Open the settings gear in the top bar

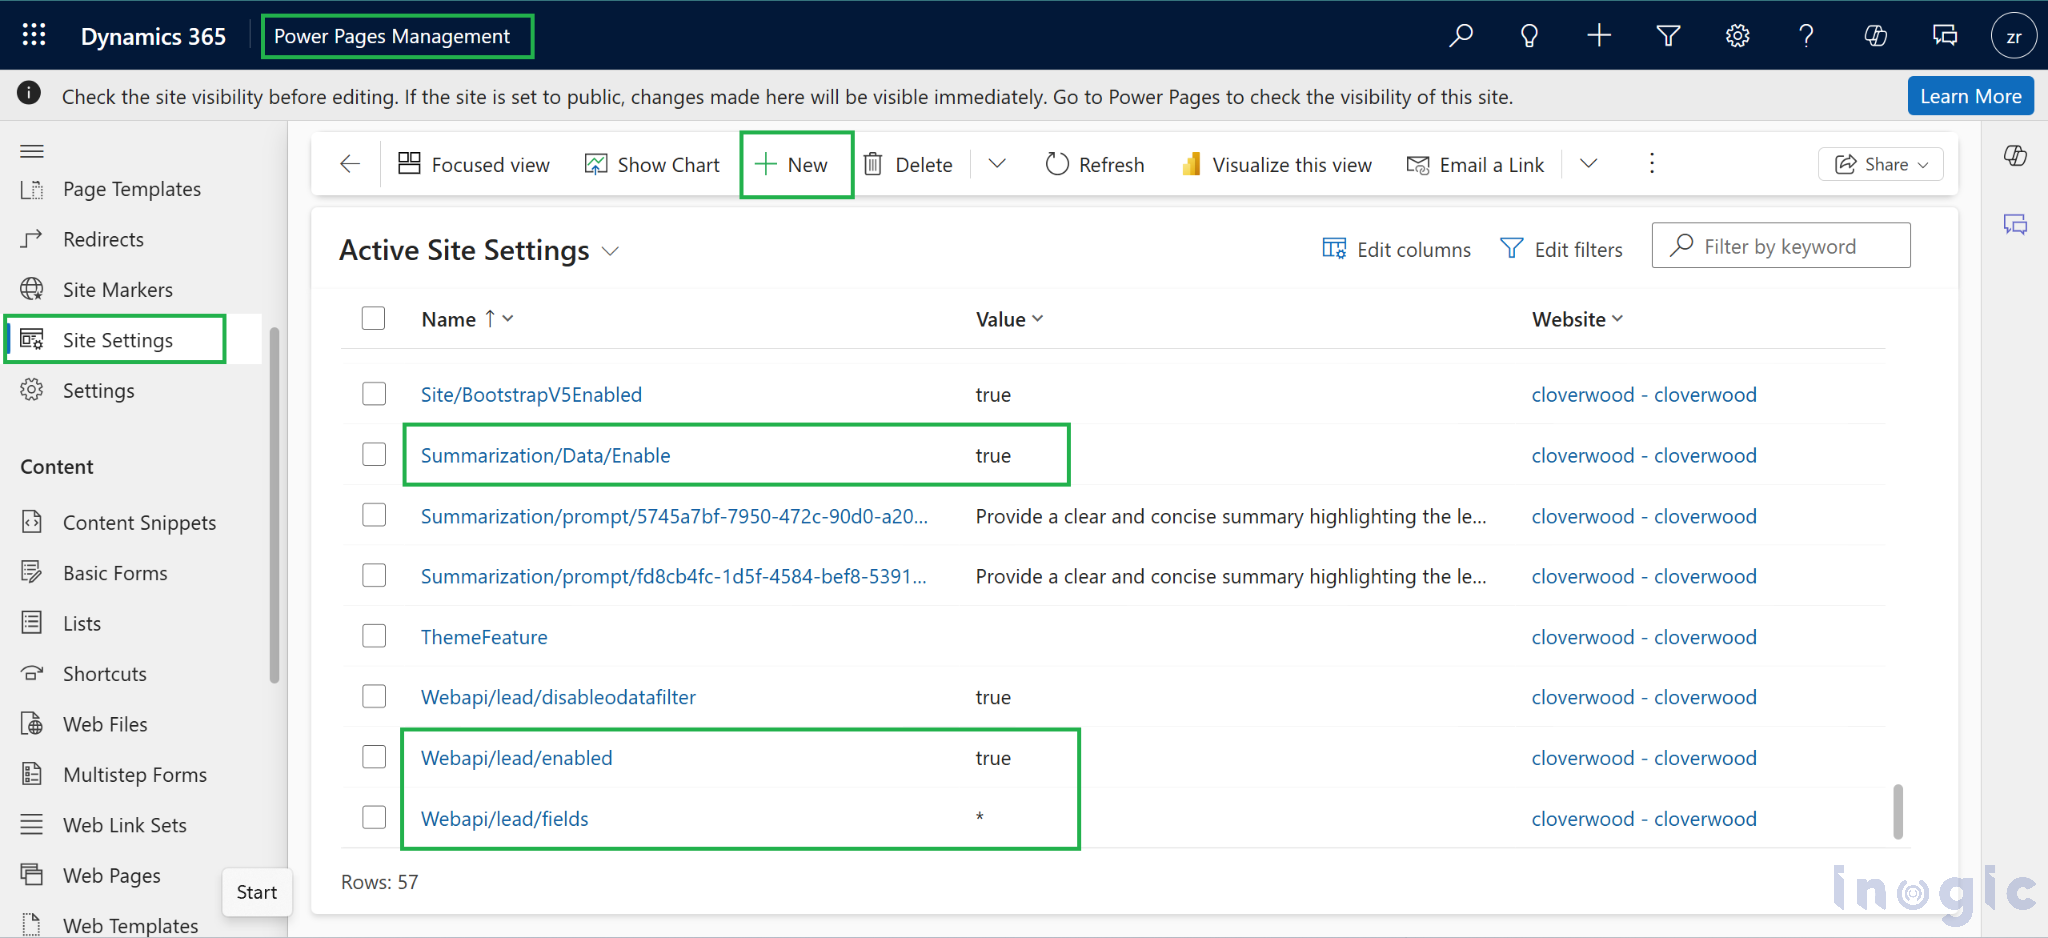(1737, 35)
